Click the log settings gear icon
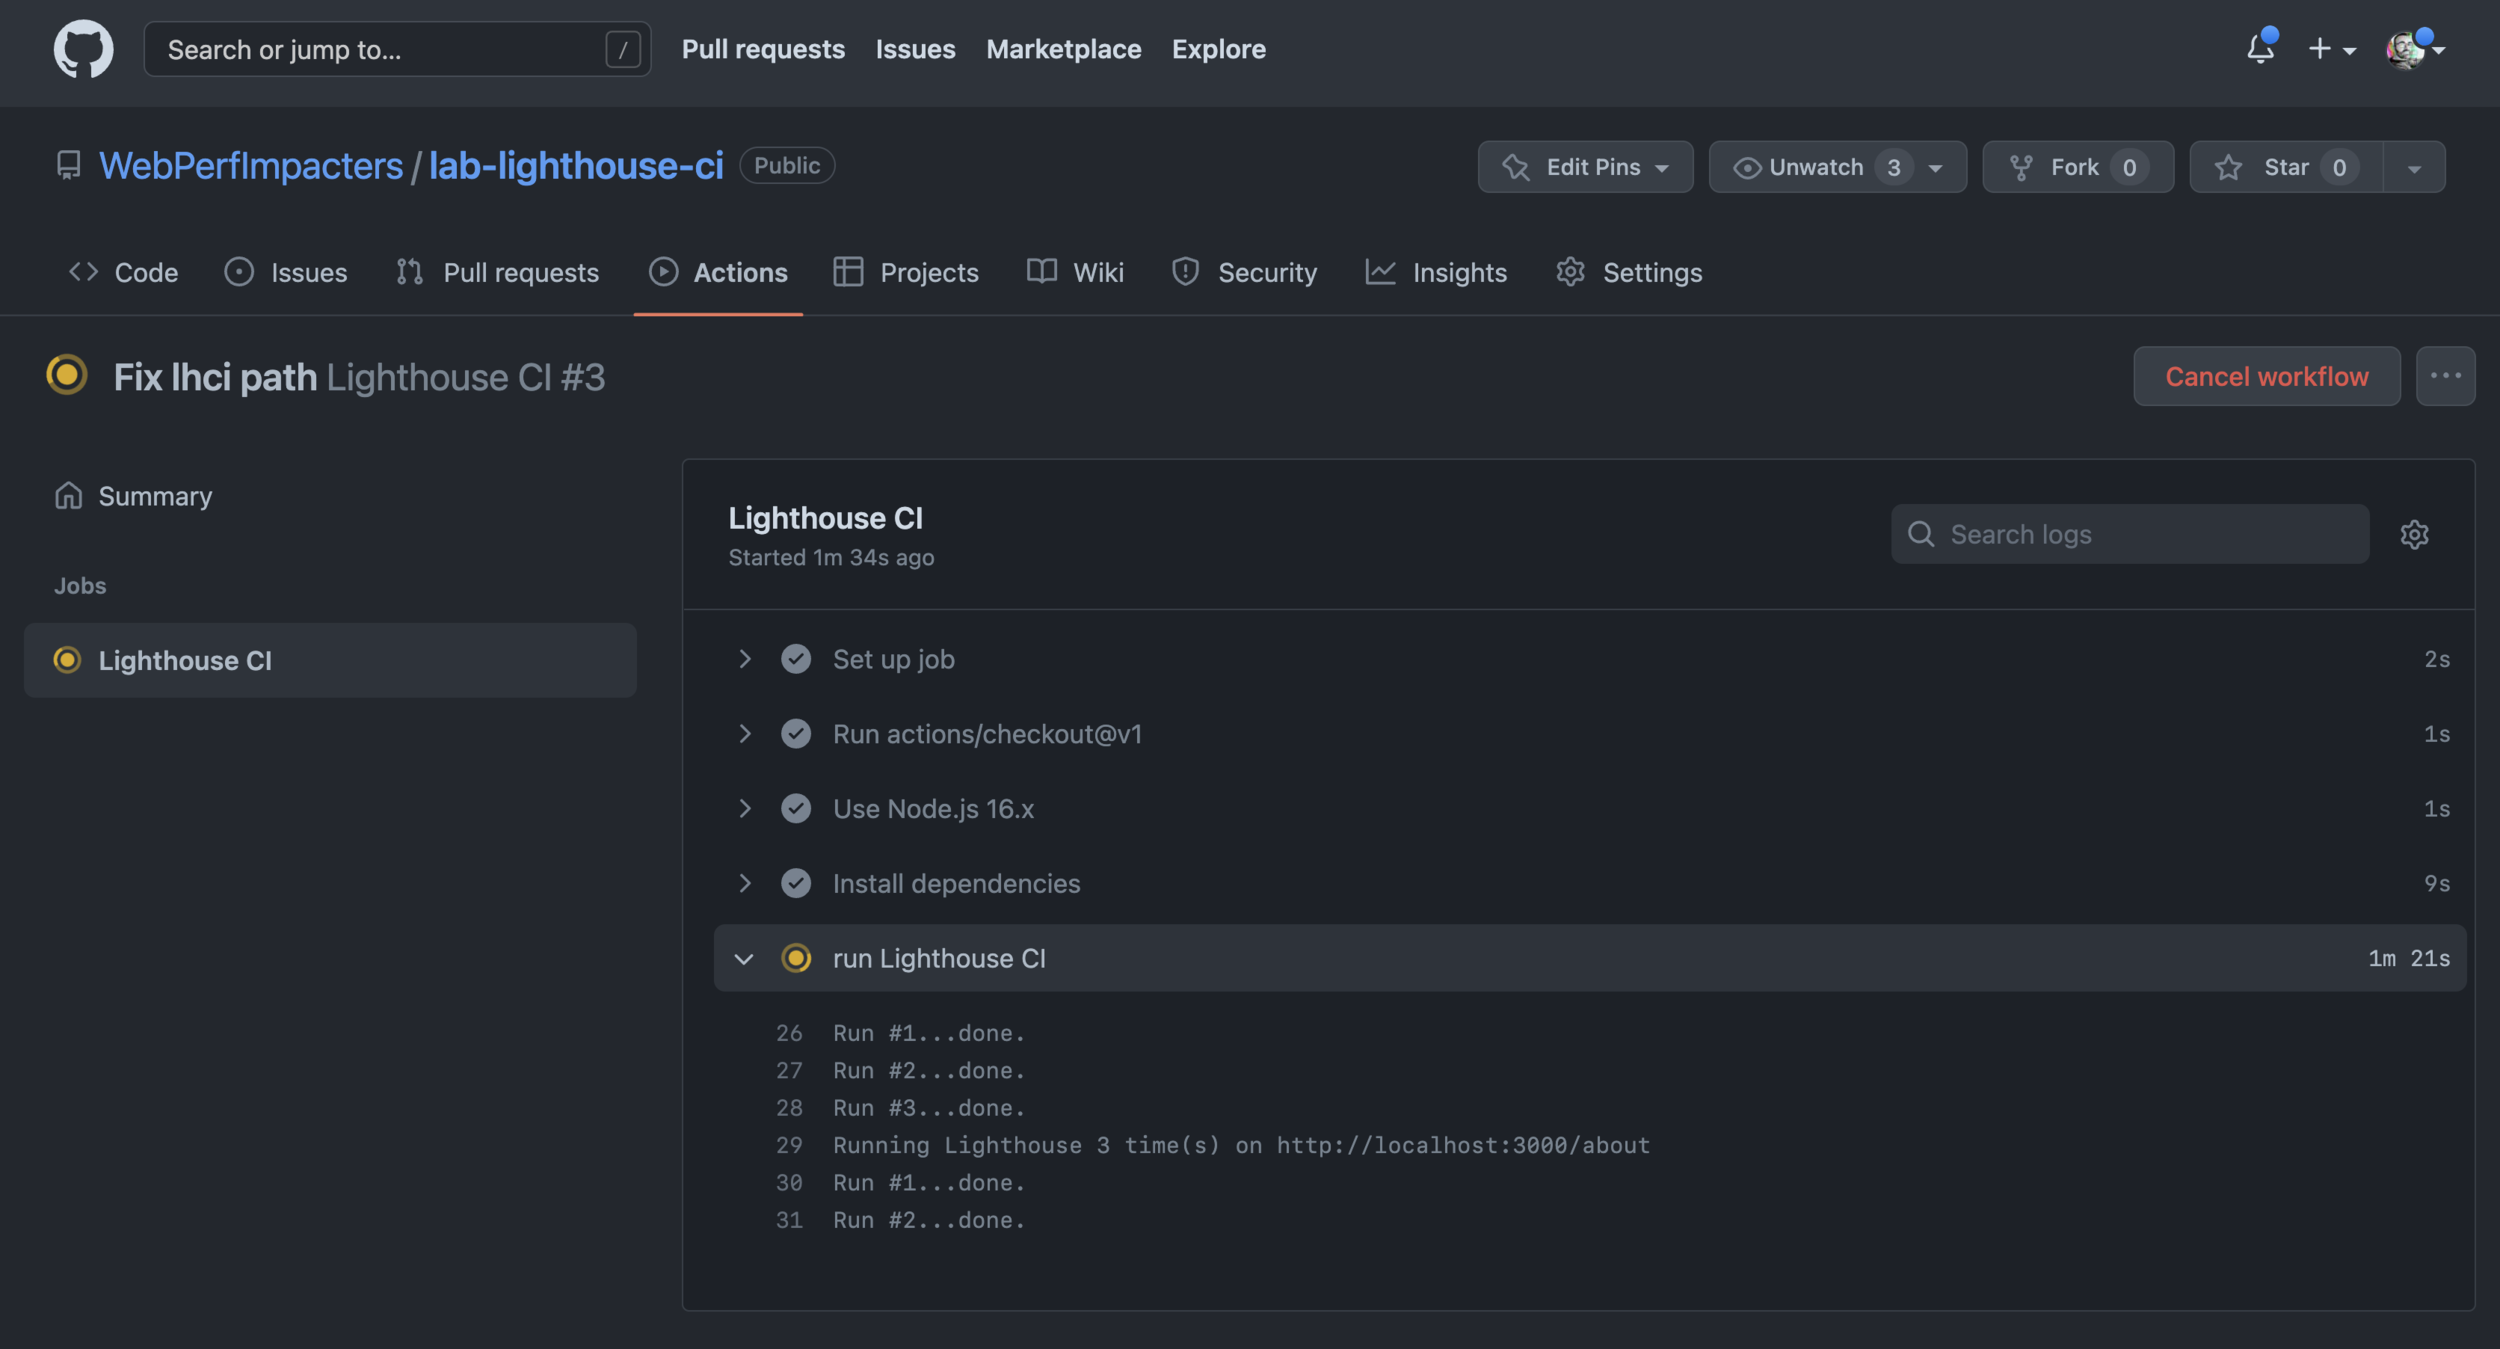 tap(2414, 534)
